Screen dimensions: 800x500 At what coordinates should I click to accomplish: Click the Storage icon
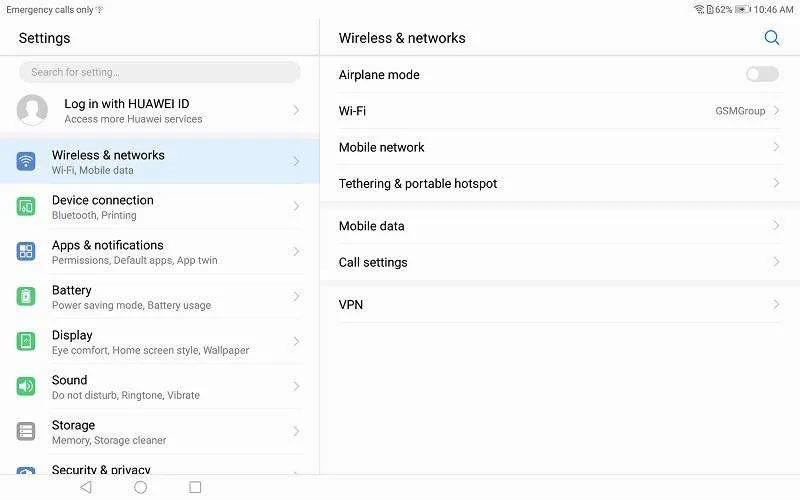click(26, 432)
